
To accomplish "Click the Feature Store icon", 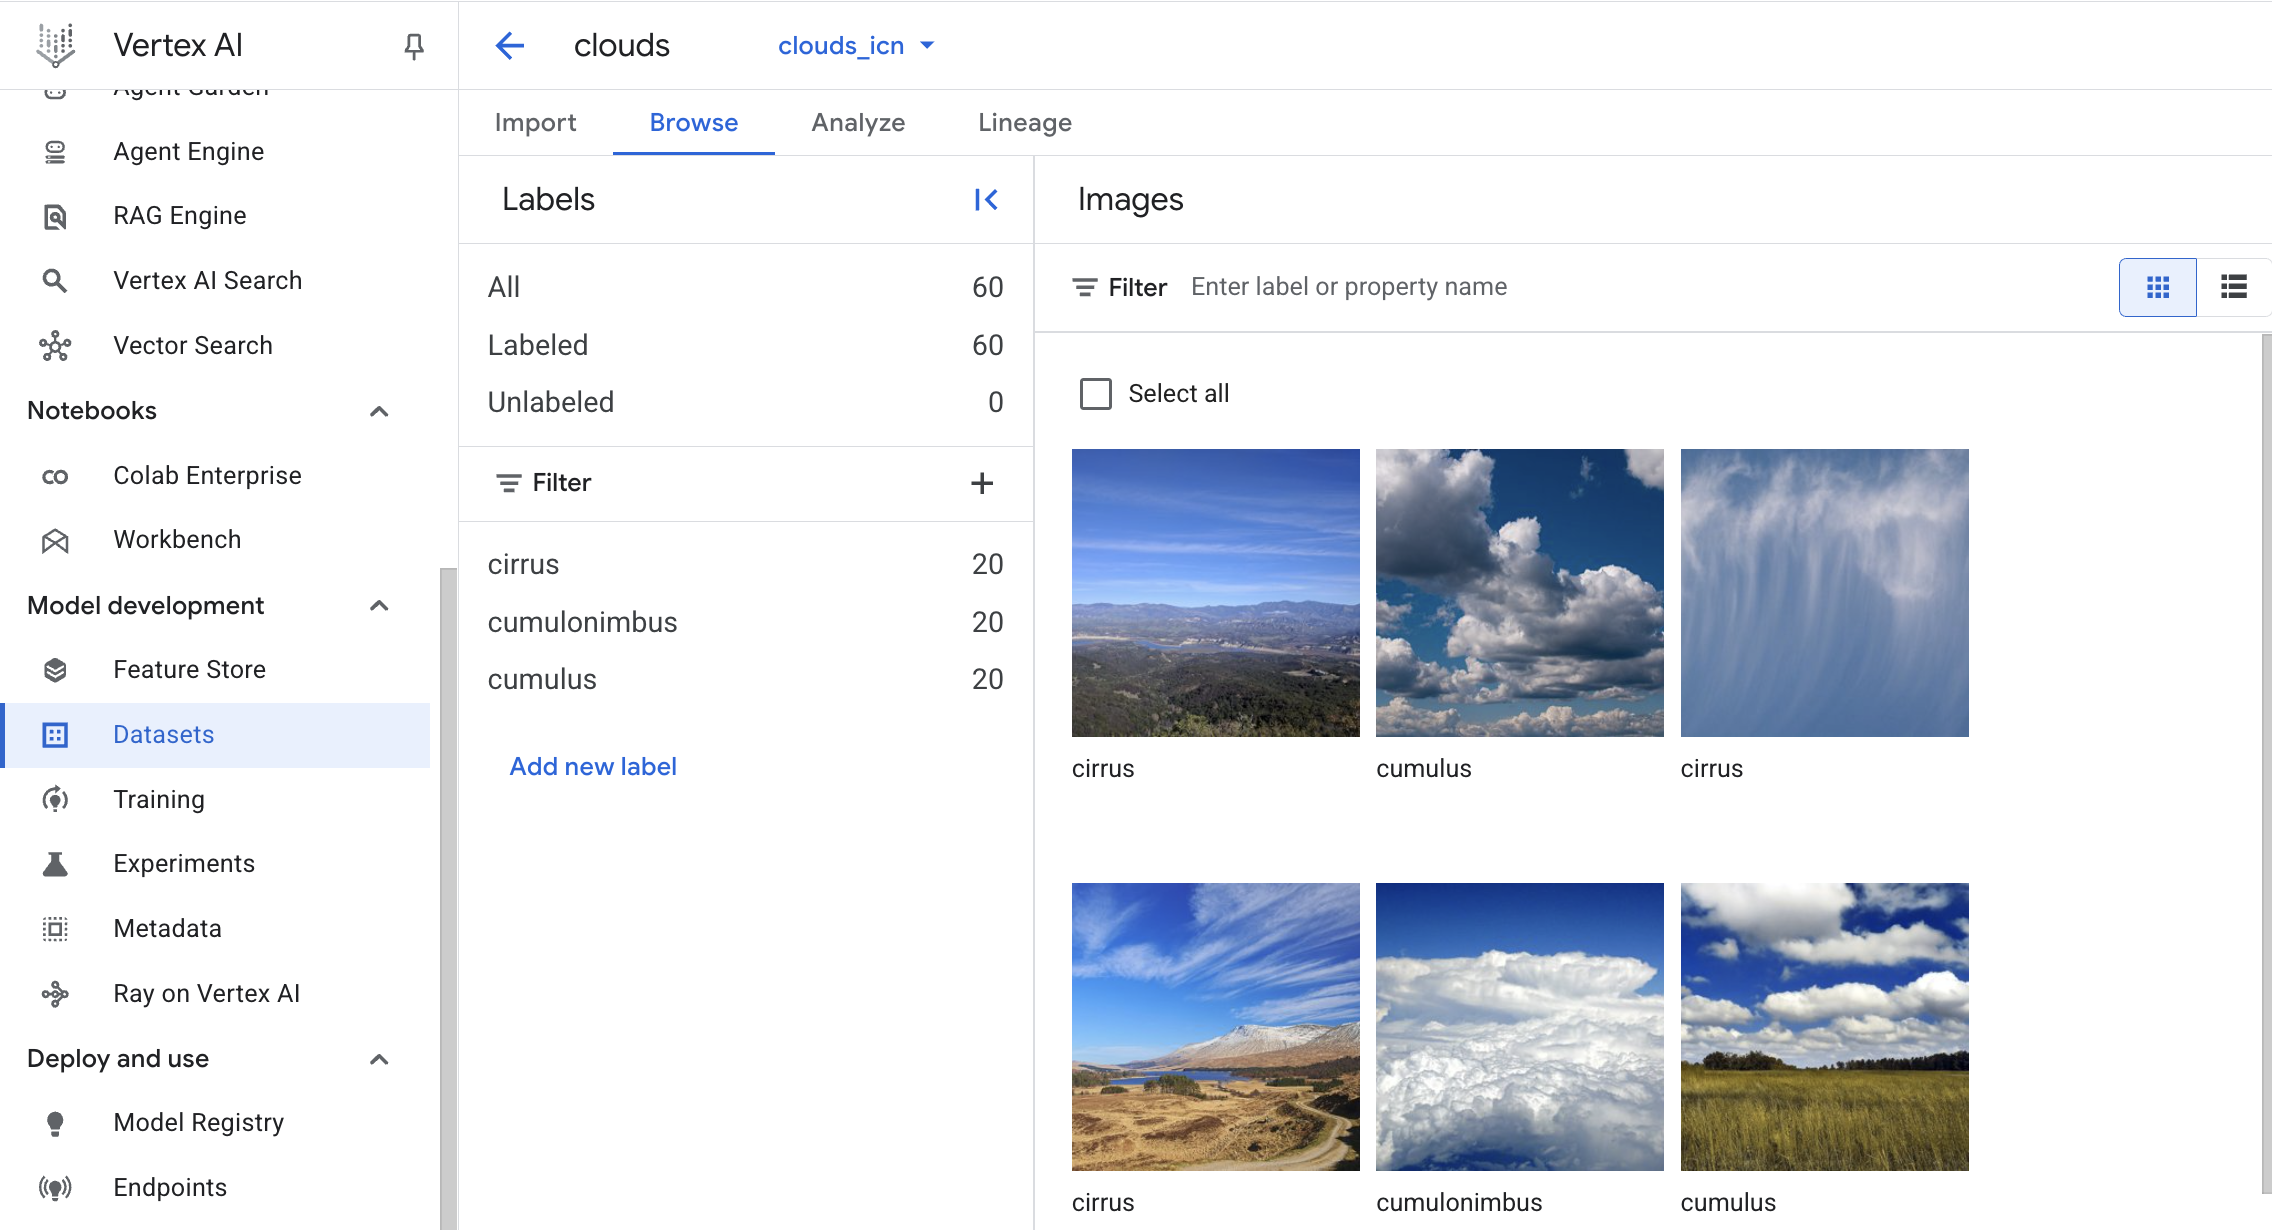I will point(55,670).
